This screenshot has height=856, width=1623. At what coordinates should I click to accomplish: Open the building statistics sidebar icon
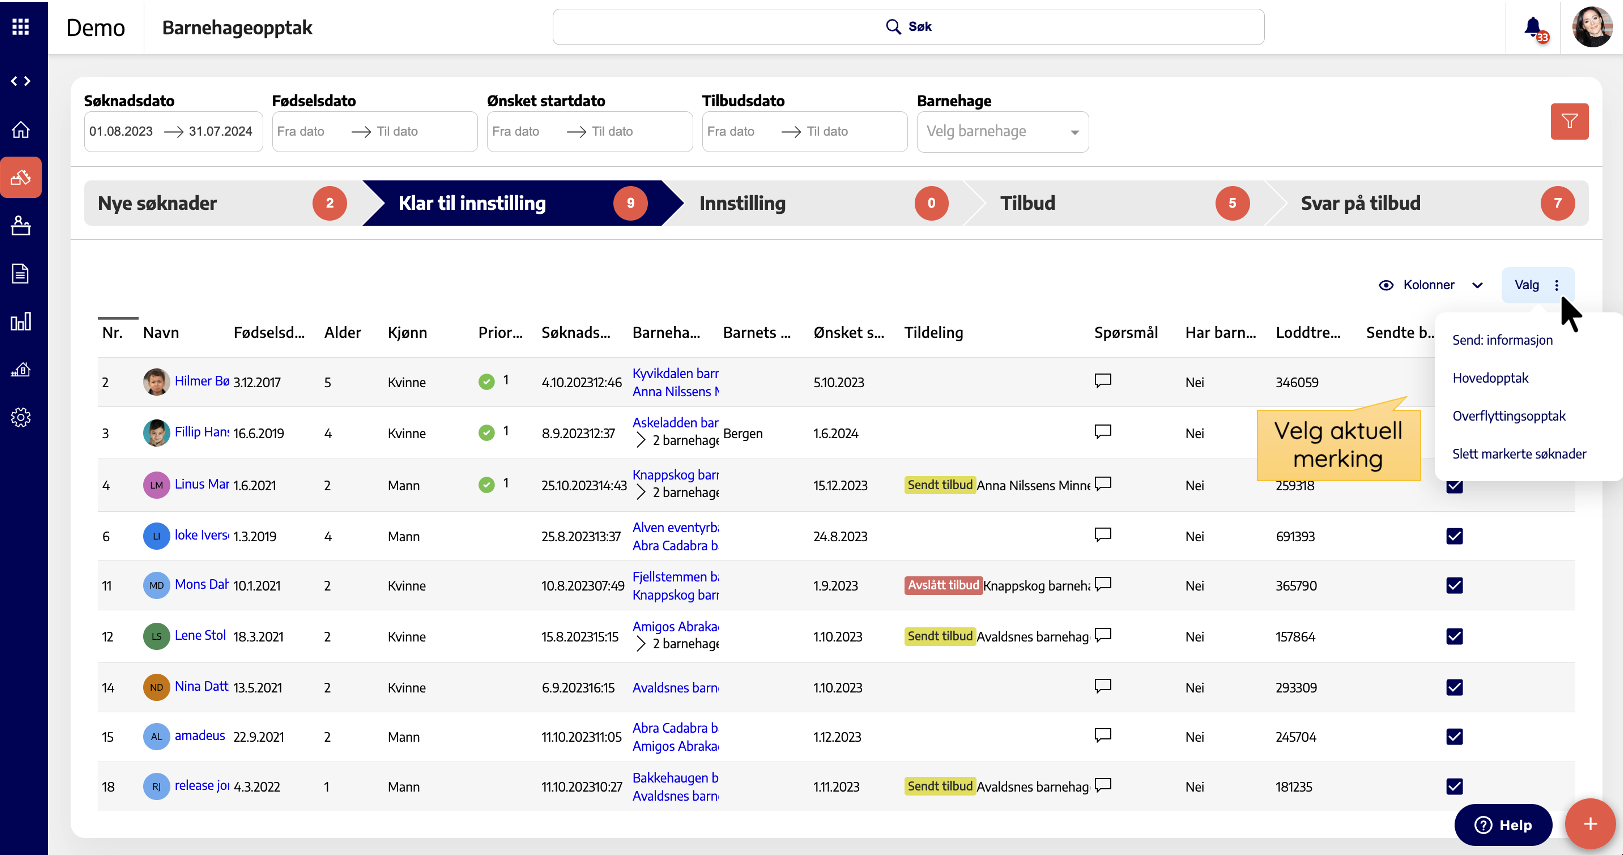21,369
